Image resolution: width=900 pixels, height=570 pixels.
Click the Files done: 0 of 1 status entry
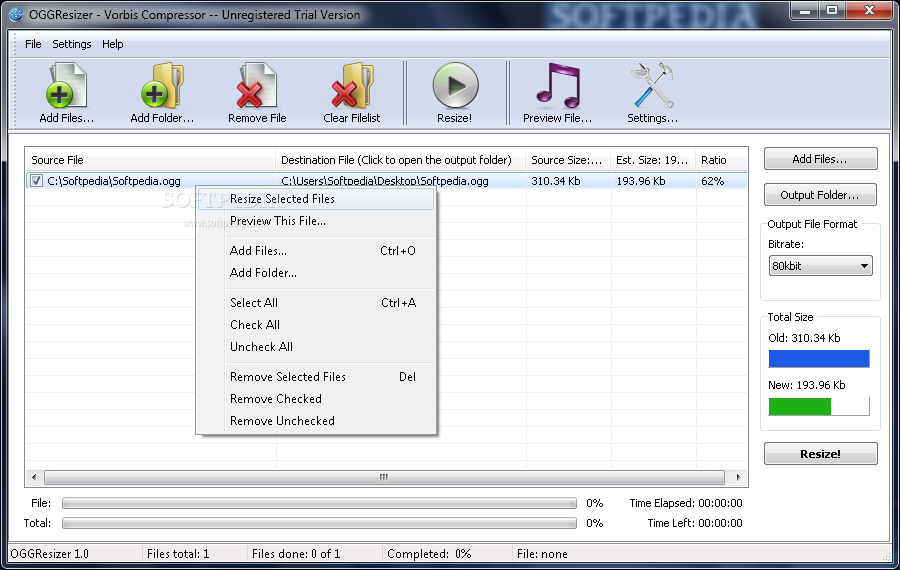tap(296, 554)
